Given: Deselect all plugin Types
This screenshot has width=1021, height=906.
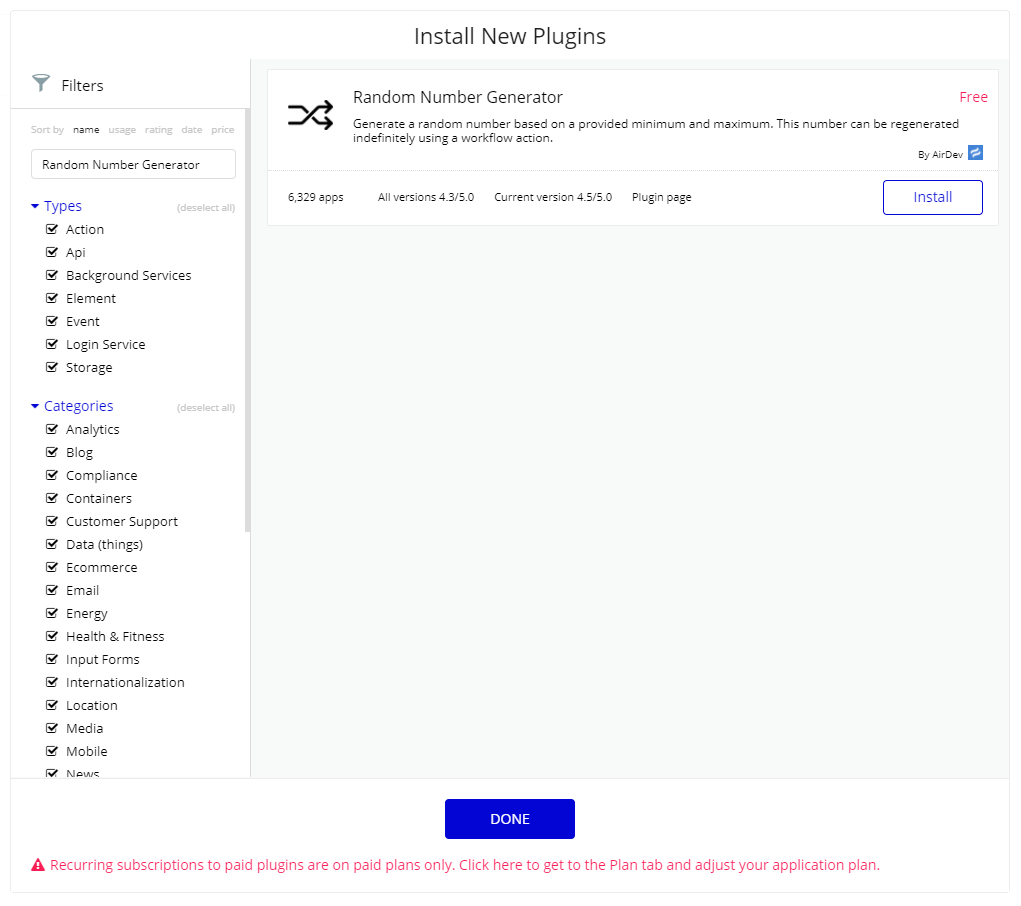Looking at the screenshot, I should [x=206, y=208].
